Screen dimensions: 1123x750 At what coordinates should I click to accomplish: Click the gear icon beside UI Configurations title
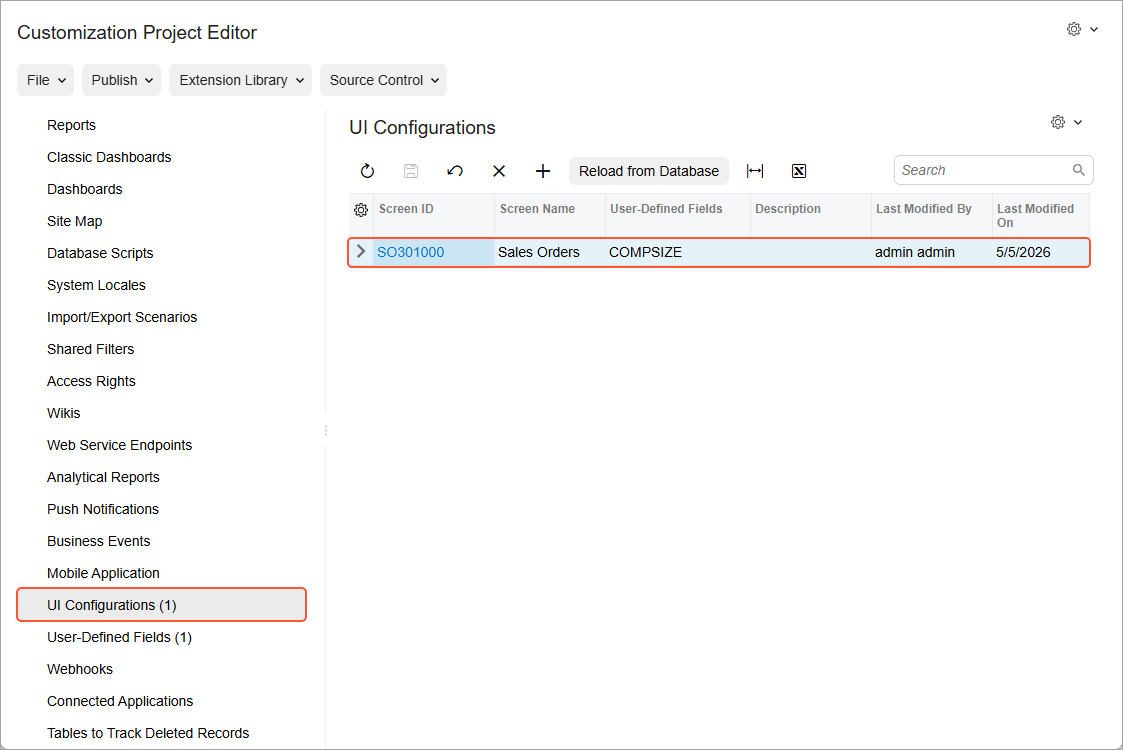tap(1058, 122)
